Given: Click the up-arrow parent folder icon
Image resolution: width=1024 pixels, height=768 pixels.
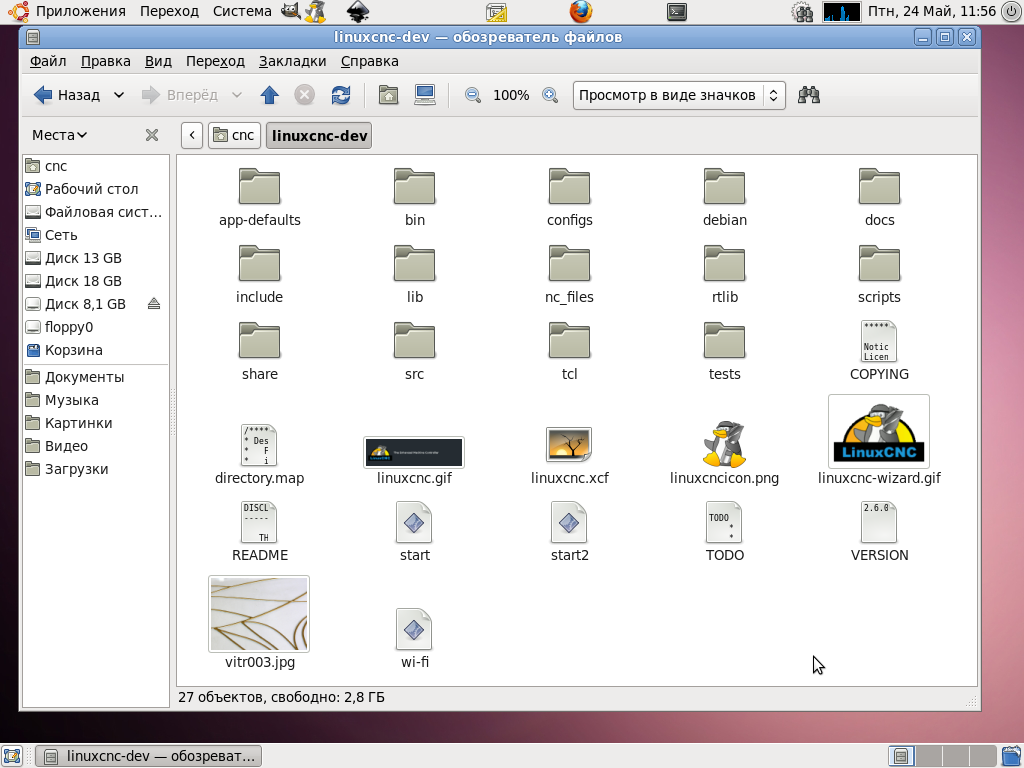Looking at the screenshot, I should click(x=269, y=95).
